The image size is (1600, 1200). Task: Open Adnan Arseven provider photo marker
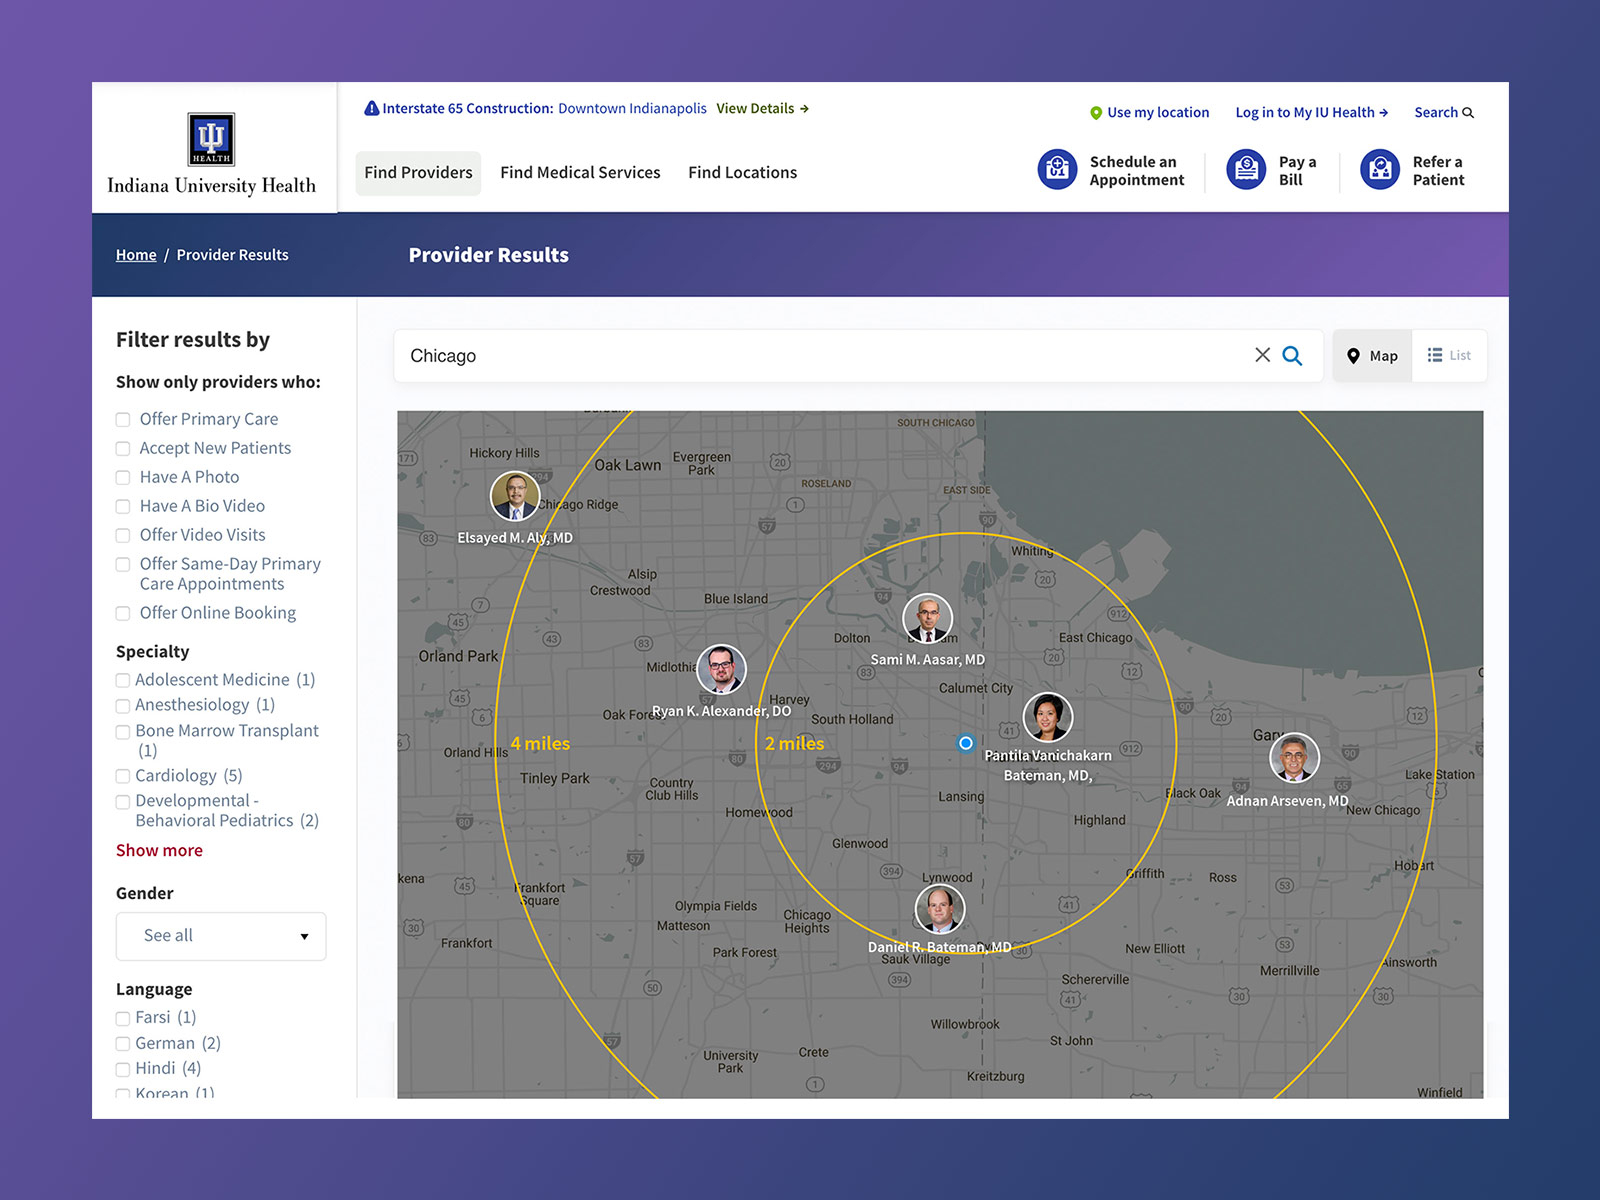(1295, 758)
